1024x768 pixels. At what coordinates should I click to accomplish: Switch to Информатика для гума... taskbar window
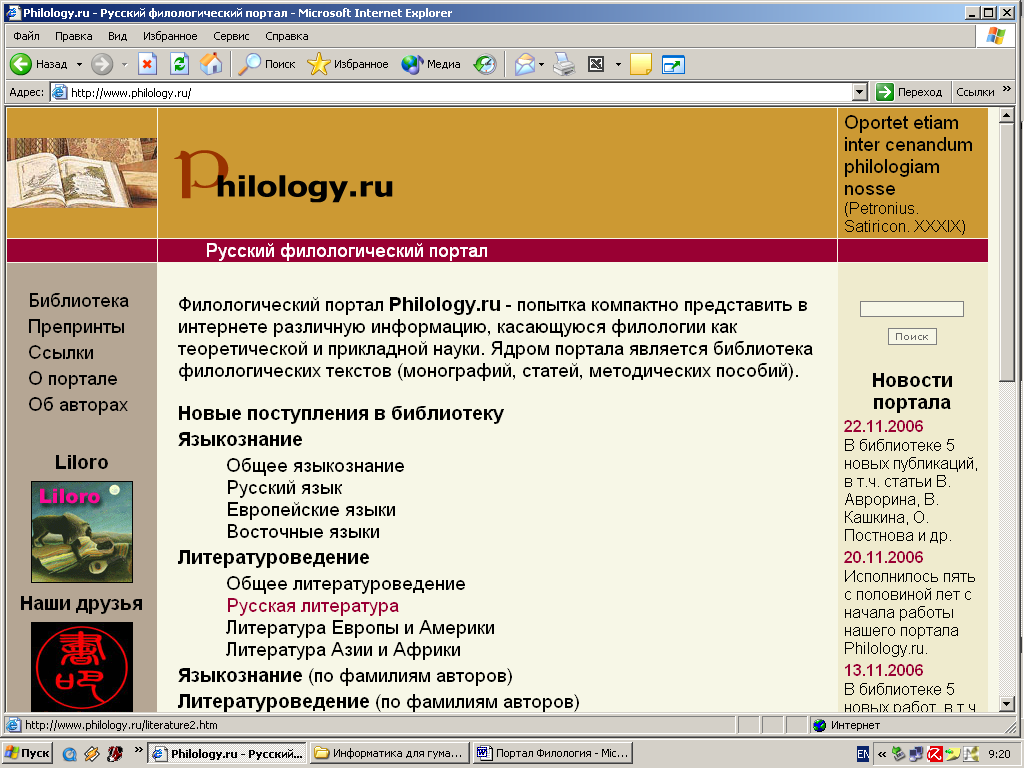(391, 754)
